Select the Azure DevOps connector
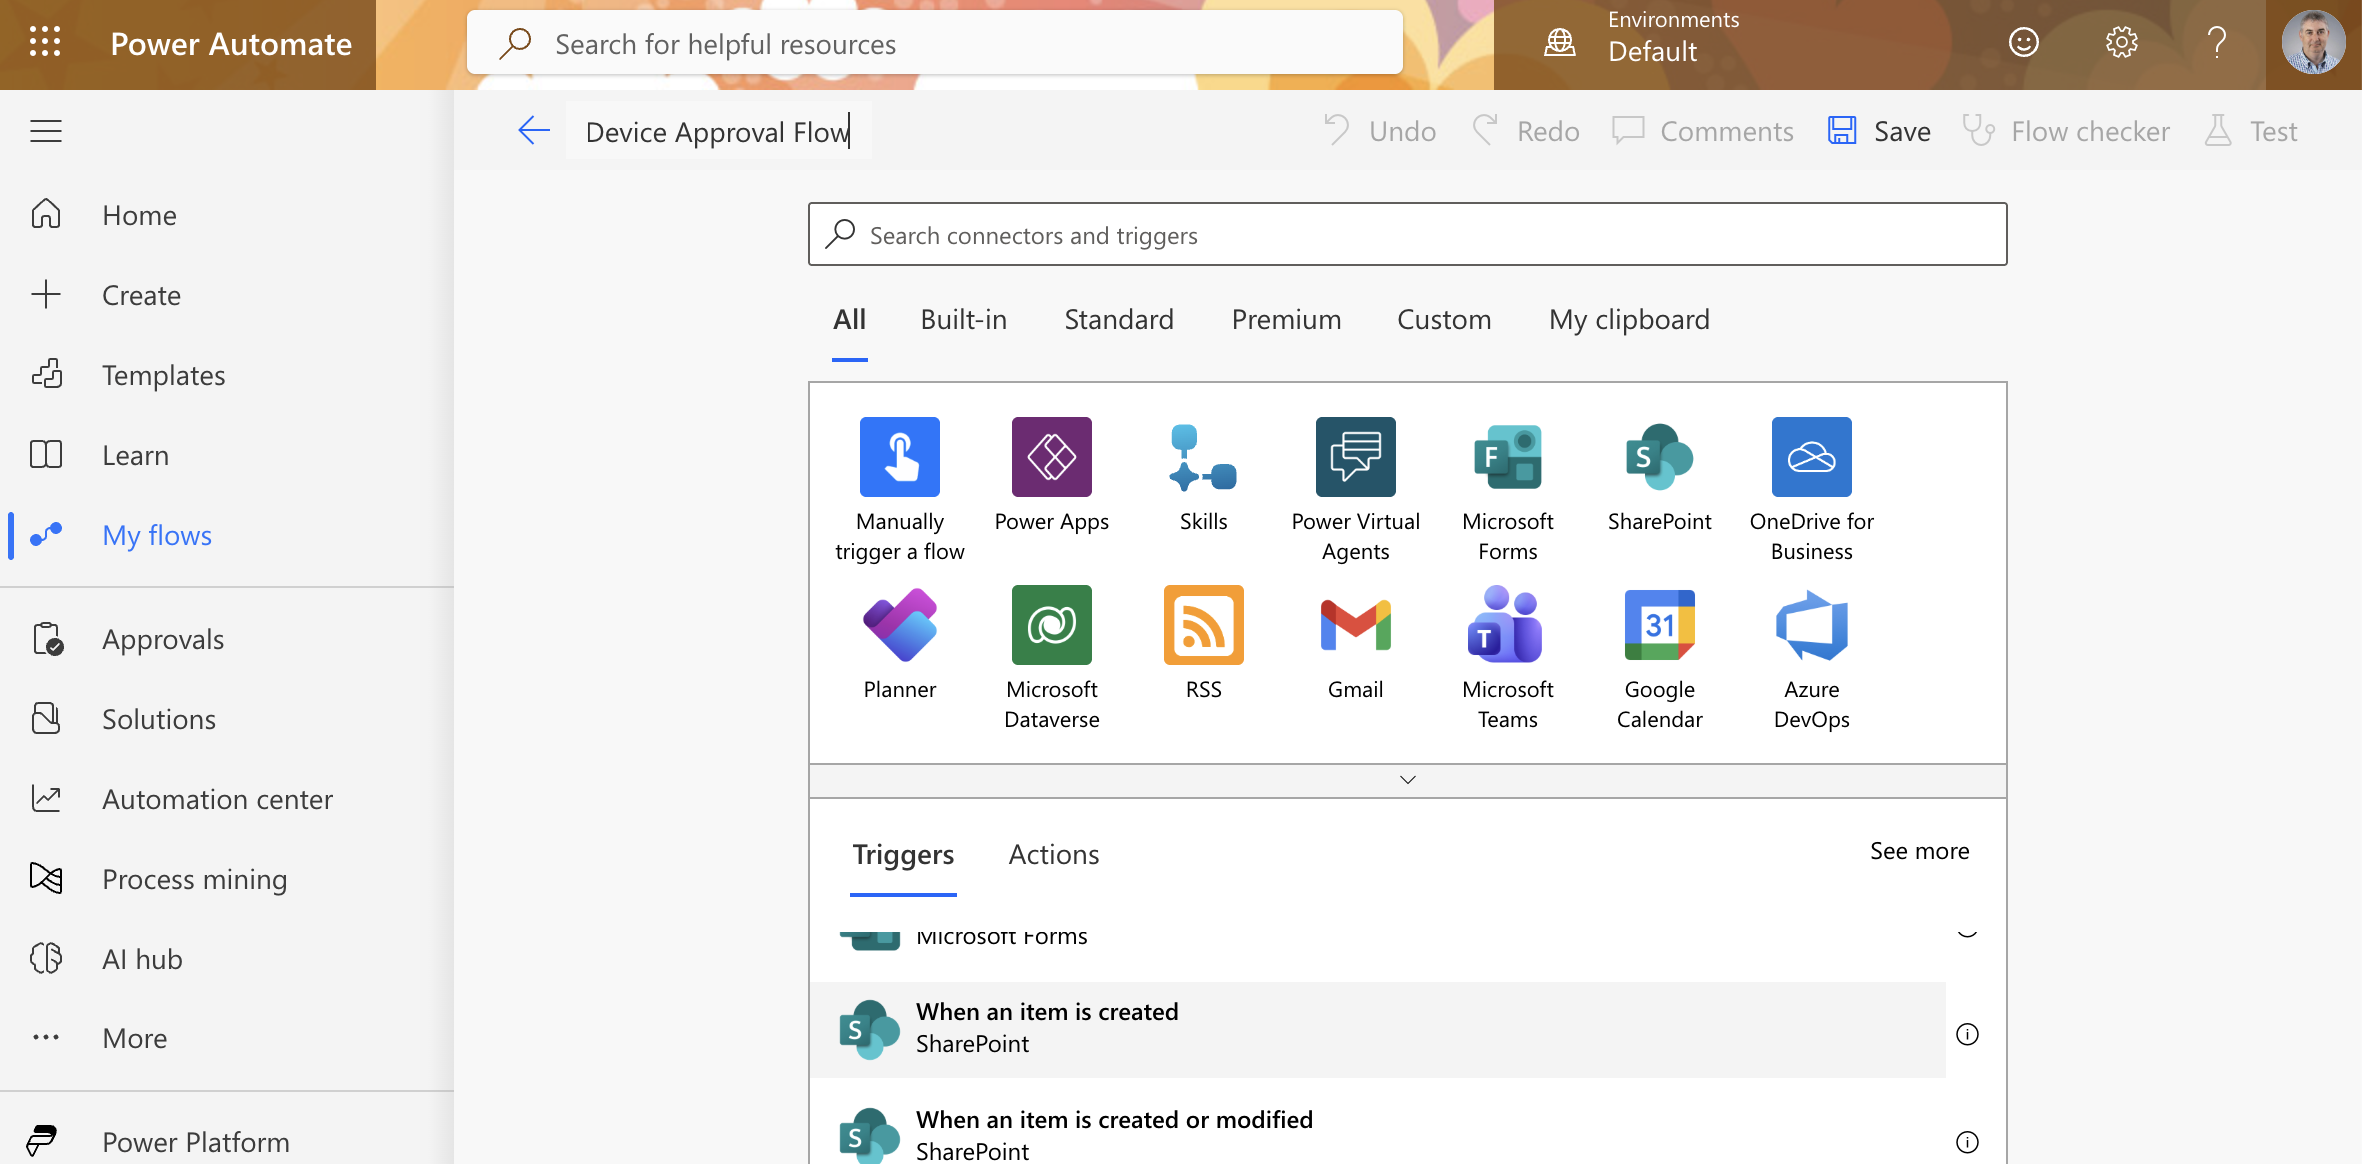The width and height of the screenshot is (2362, 1164). [1812, 625]
